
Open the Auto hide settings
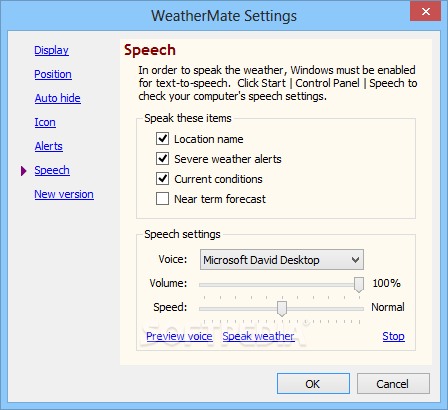point(58,98)
